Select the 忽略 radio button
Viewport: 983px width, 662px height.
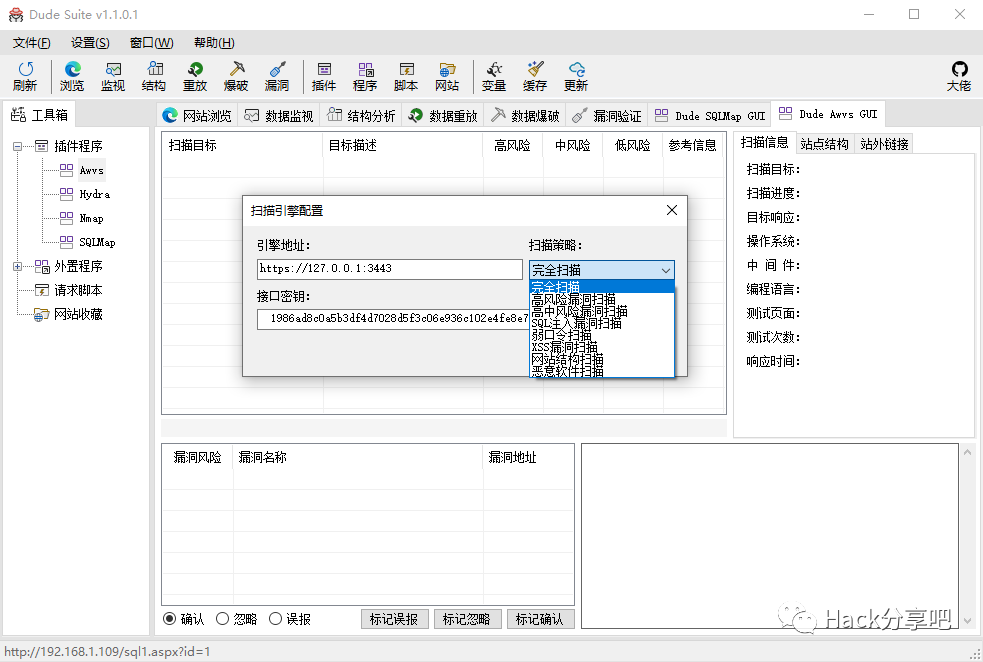[x=222, y=619]
